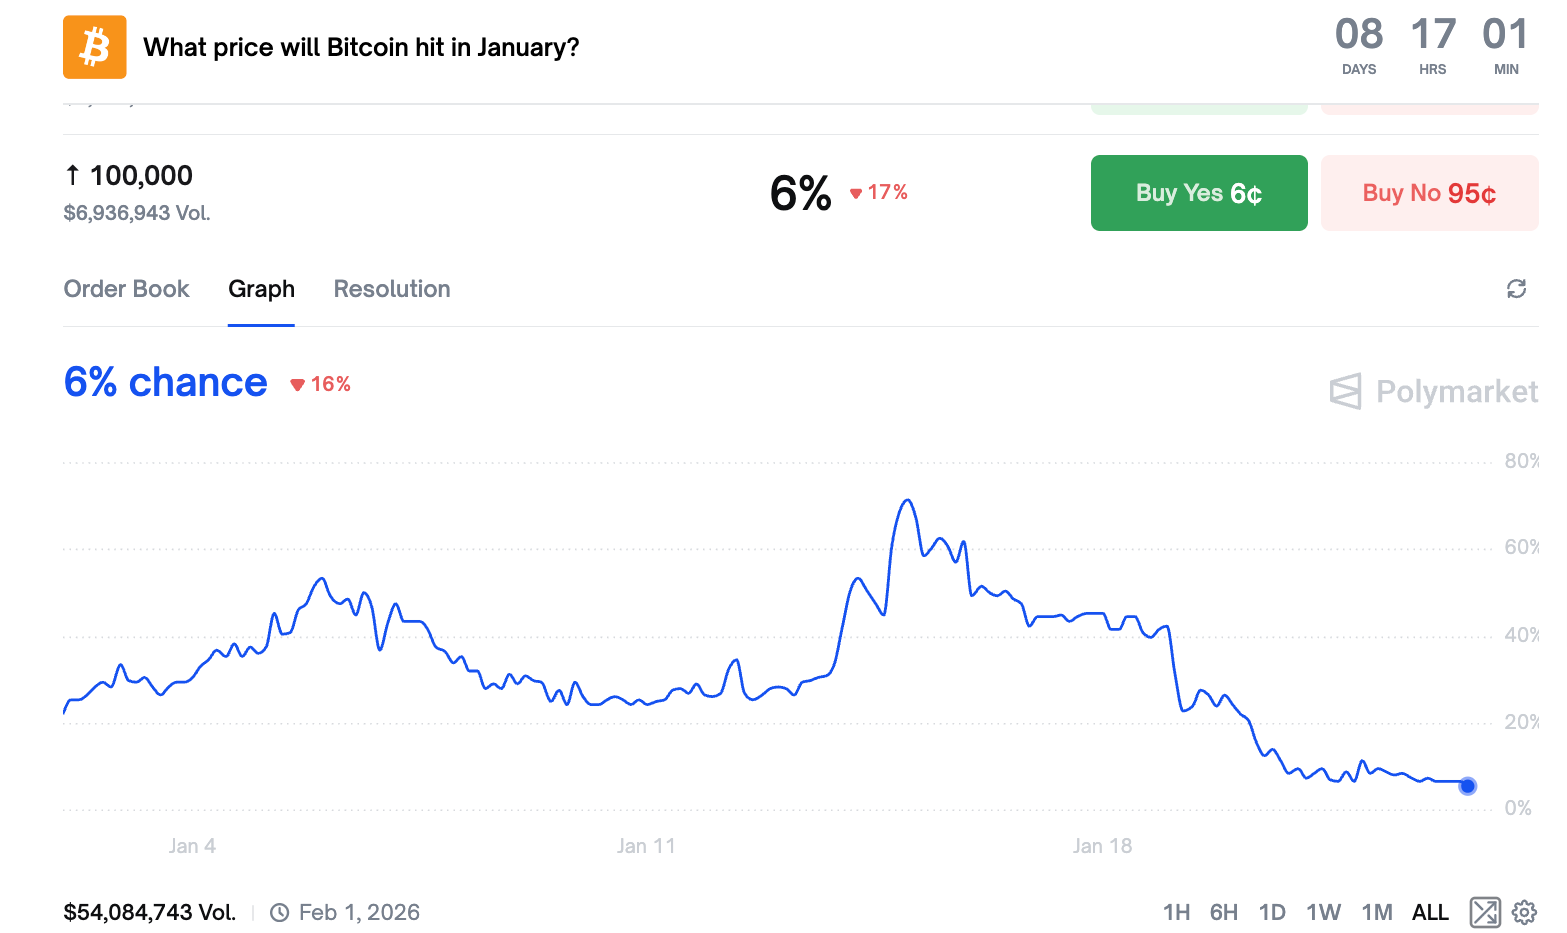The image size is (1567, 933).
Task: Click the market question title text
Action: [361, 47]
